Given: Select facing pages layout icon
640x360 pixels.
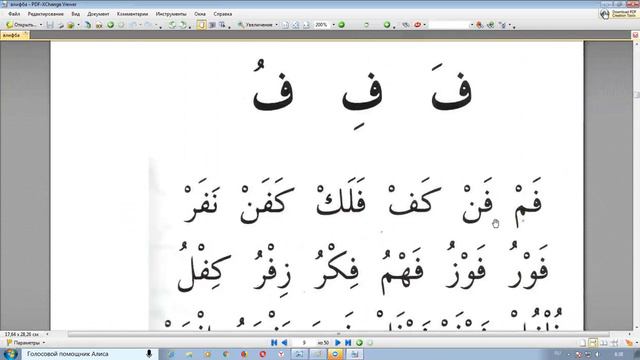Looking at the screenshot, I should point(604,343).
